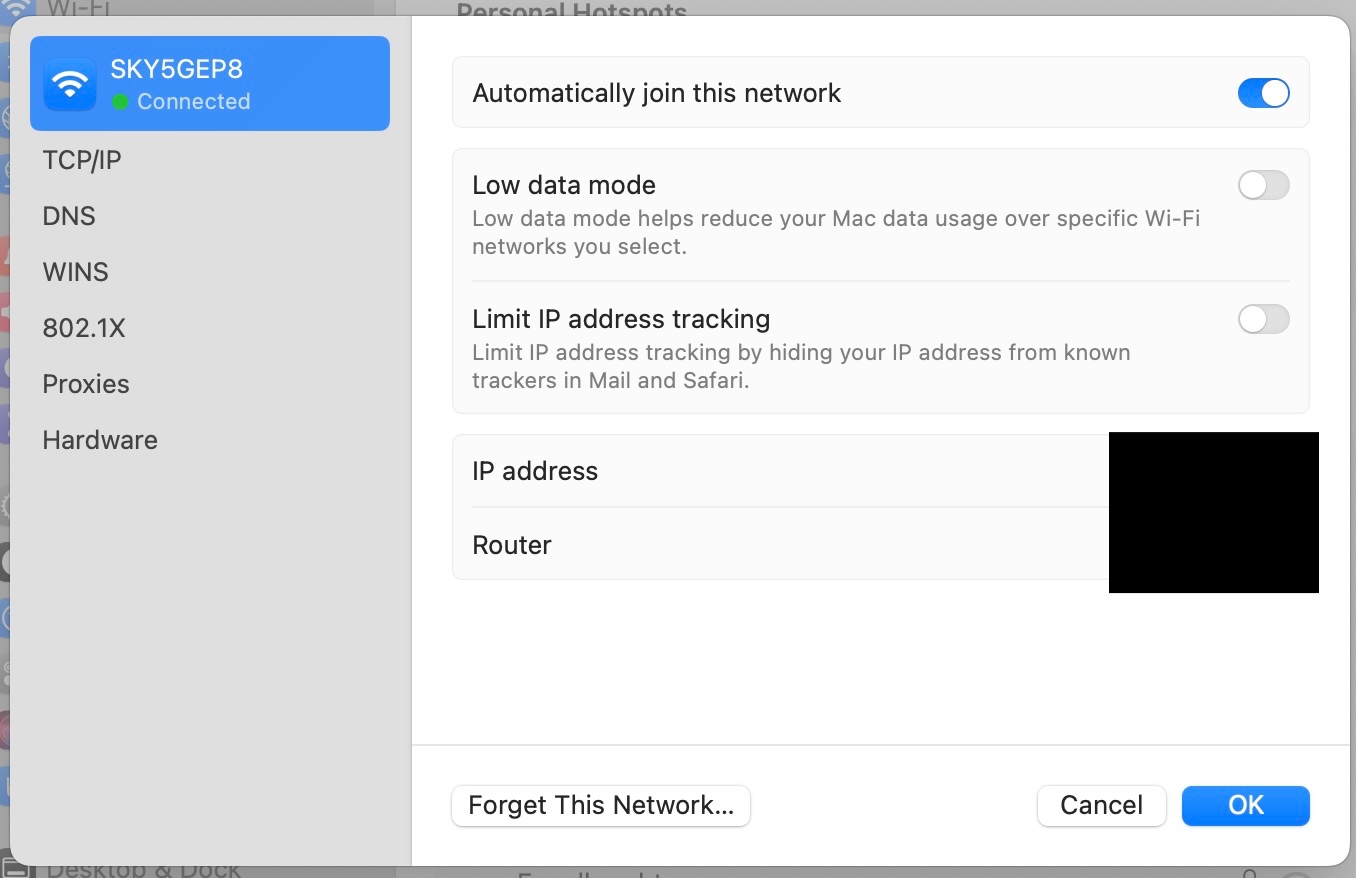Open the TCP/IP section
Viewport: 1356px width, 878px height.
[x=82, y=160]
